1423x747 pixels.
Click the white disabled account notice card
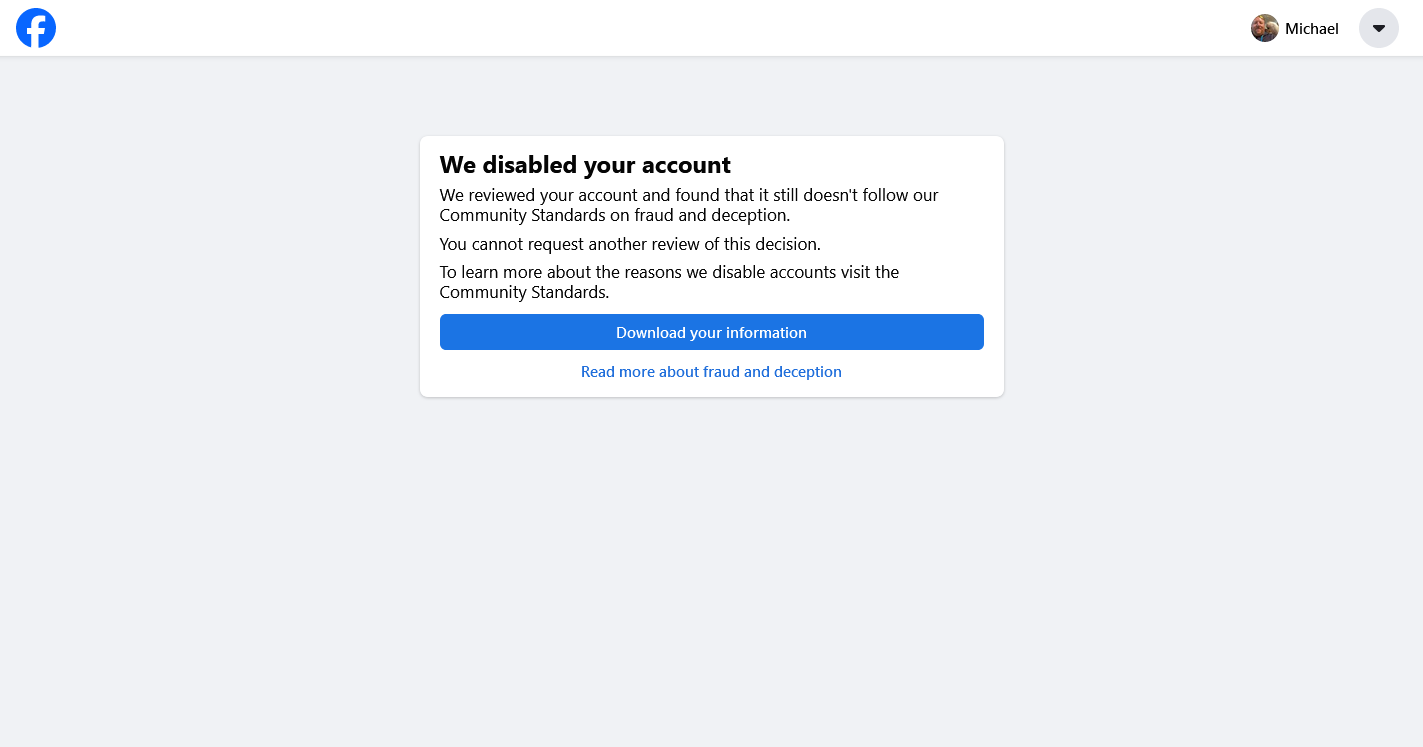tap(712, 266)
